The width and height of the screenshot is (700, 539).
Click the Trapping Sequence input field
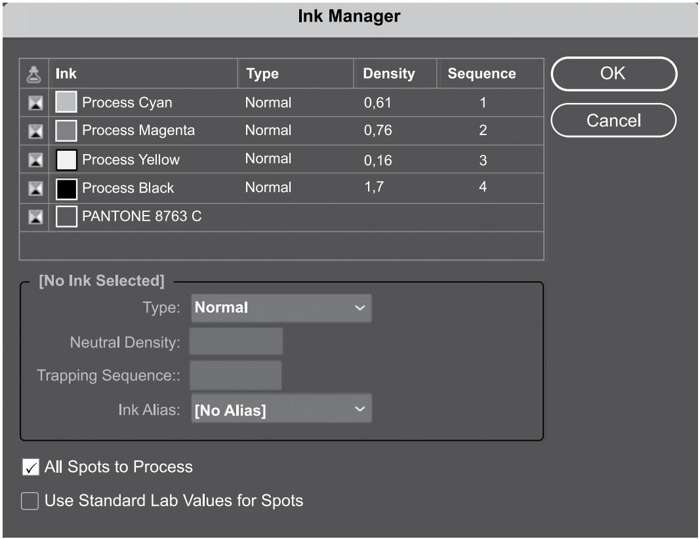(236, 376)
